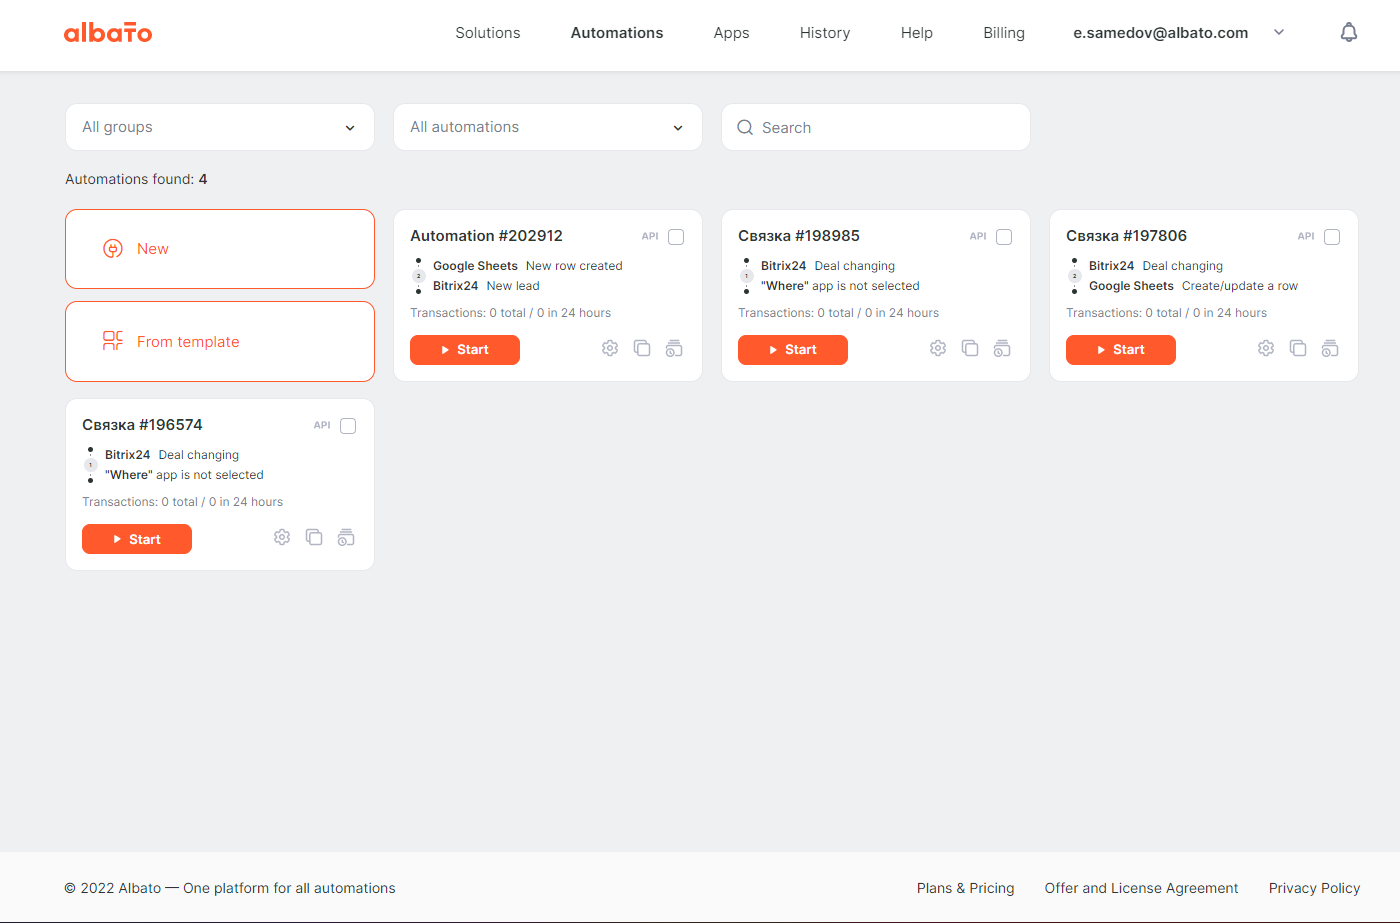
Task: Open the All automations filter dropdown
Action: coord(548,127)
